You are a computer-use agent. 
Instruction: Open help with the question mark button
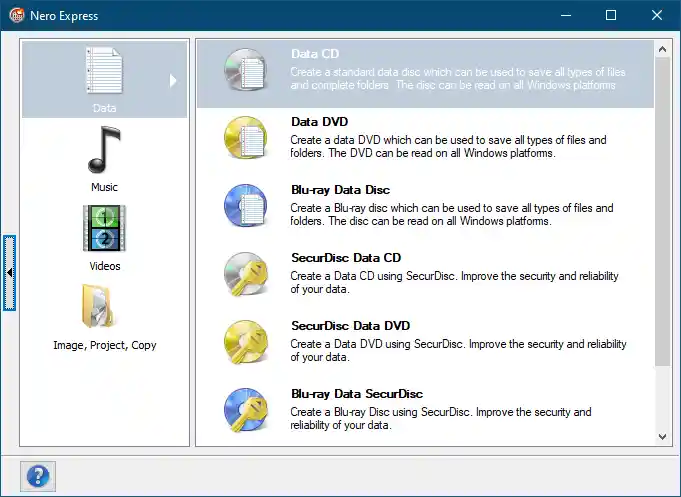[x=39, y=476]
